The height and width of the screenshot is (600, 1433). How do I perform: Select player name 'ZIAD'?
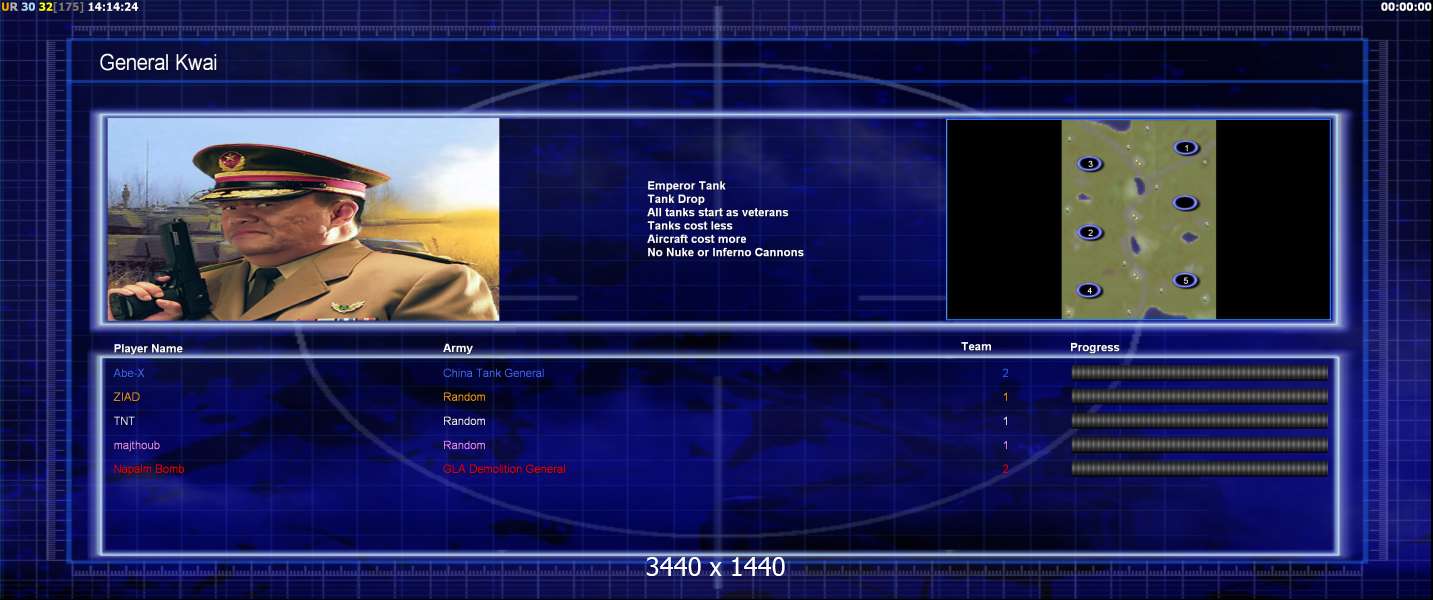pos(127,397)
